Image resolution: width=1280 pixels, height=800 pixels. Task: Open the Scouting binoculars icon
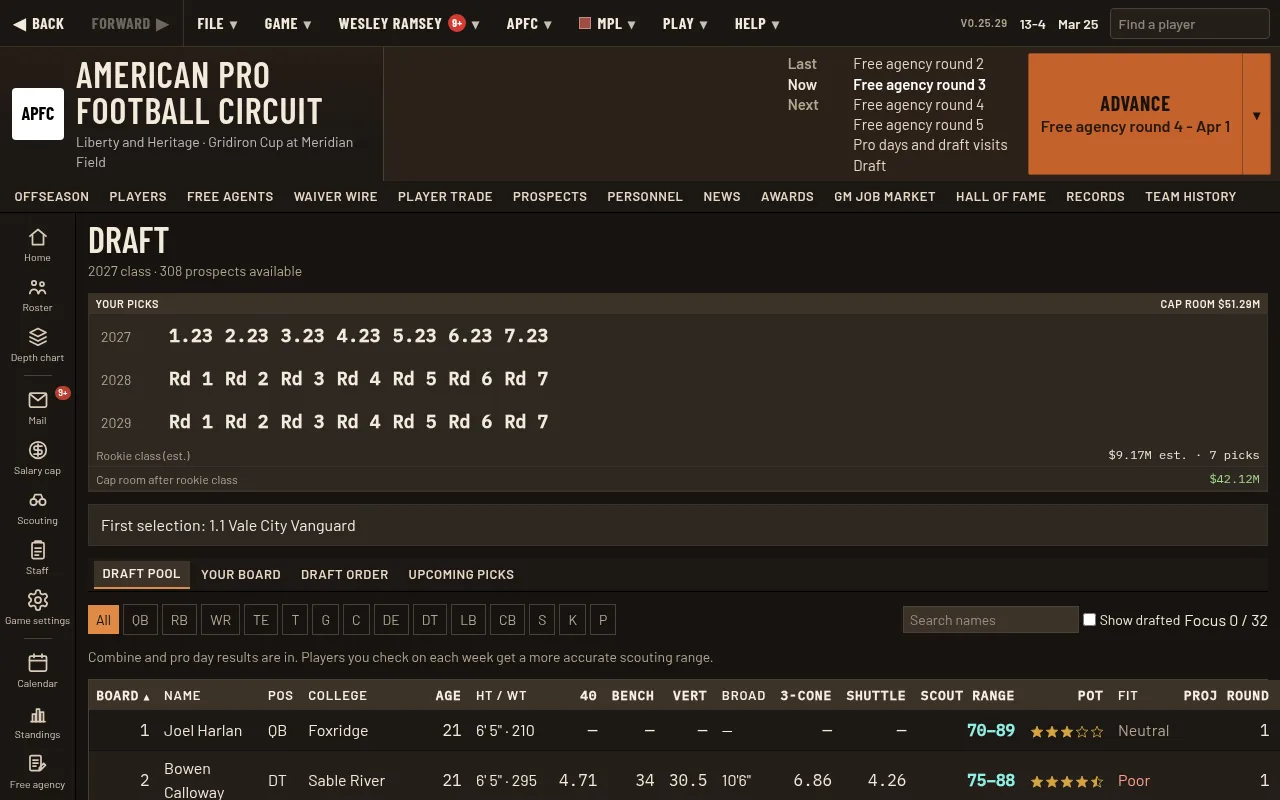(37, 508)
